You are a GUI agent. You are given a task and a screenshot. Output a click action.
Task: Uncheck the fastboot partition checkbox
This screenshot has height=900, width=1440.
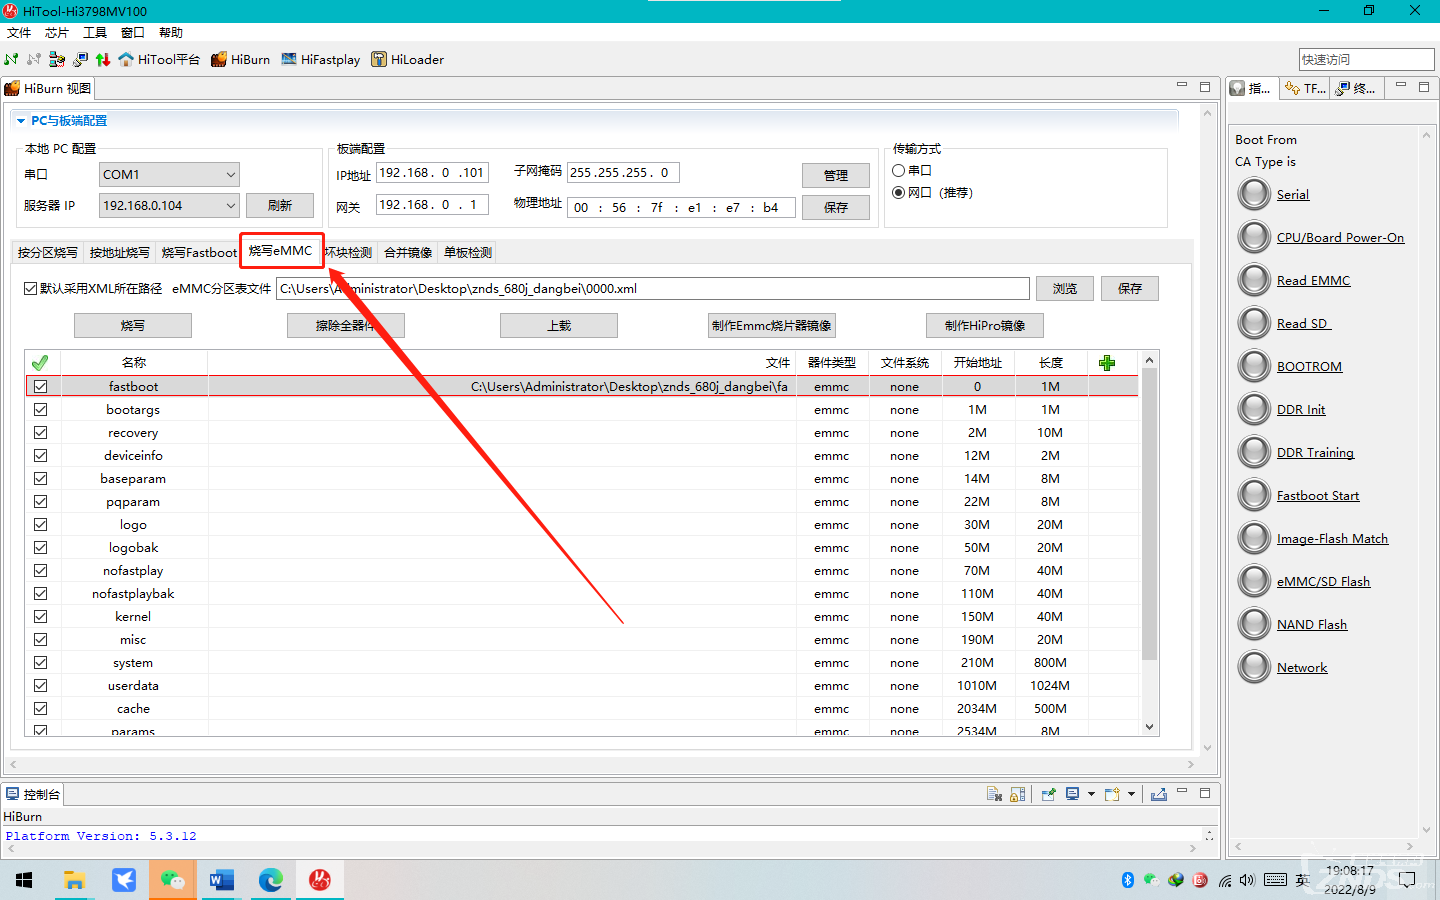click(x=40, y=386)
